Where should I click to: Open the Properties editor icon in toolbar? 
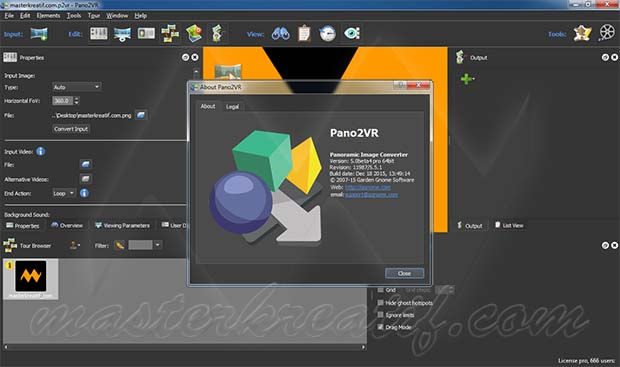pyautogui.click(x=98, y=34)
